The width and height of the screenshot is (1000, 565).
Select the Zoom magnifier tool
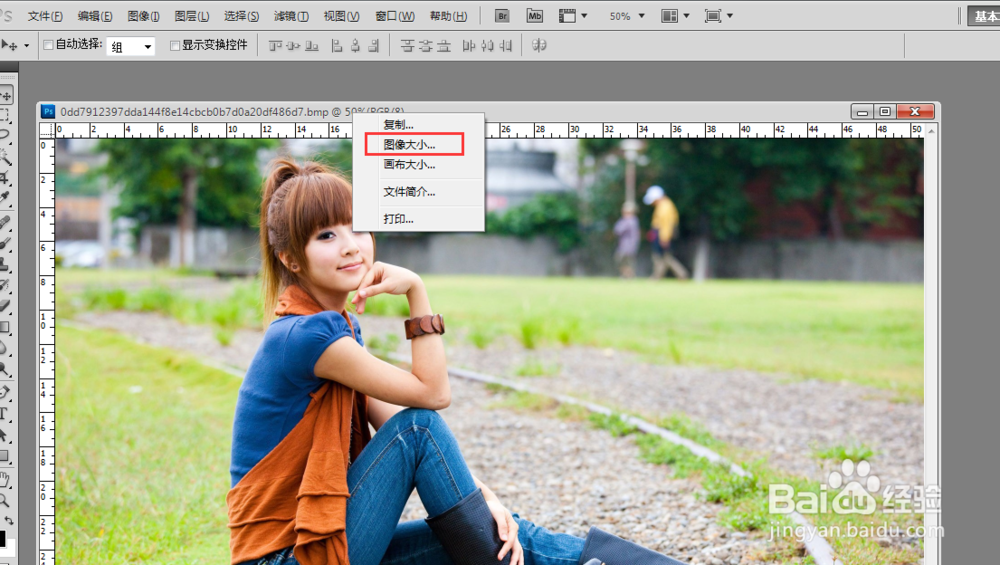point(5,499)
